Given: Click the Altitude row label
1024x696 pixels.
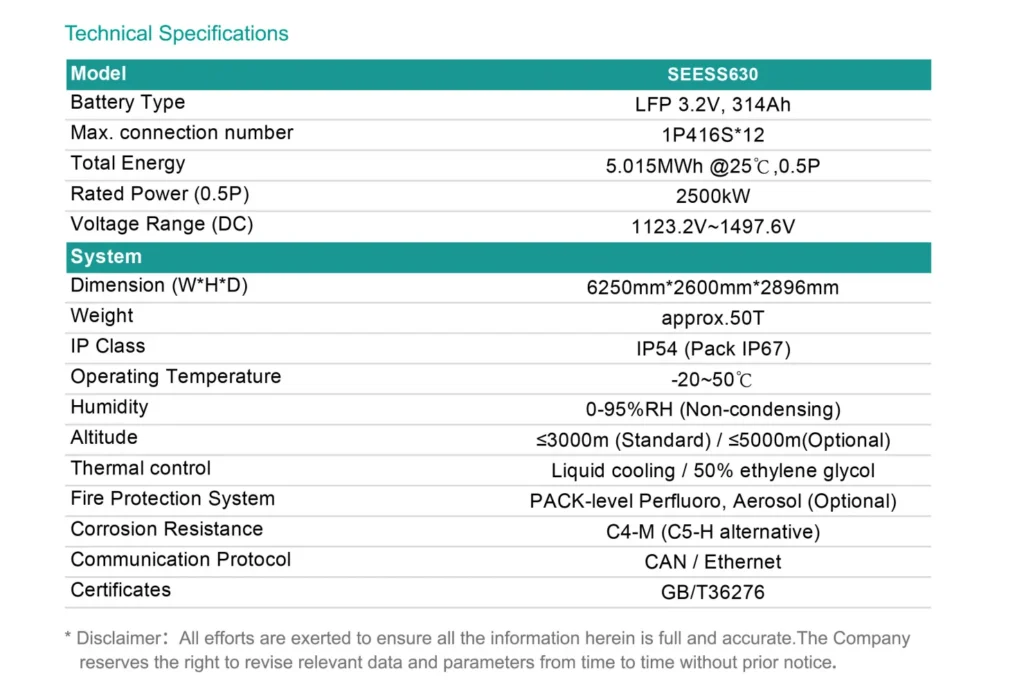Looking at the screenshot, I should [x=104, y=438].
